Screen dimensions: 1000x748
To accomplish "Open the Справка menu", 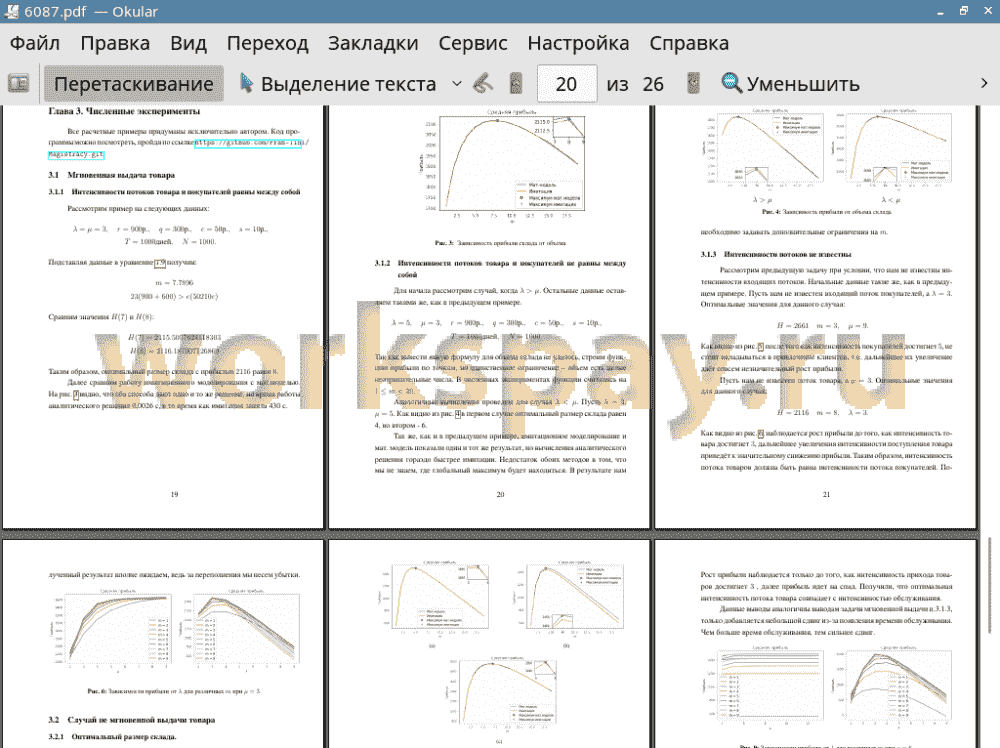I will pyautogui.click(x=689, y=43).
